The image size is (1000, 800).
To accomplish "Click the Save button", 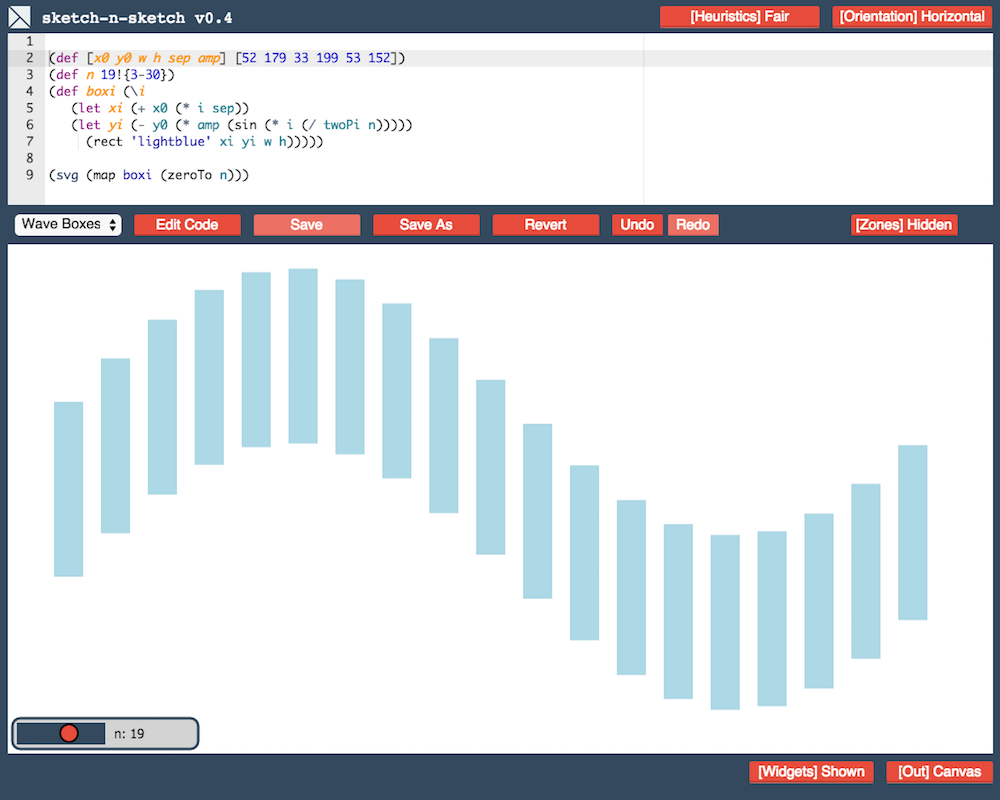I will pyautogui.click(x=306, y=225).
